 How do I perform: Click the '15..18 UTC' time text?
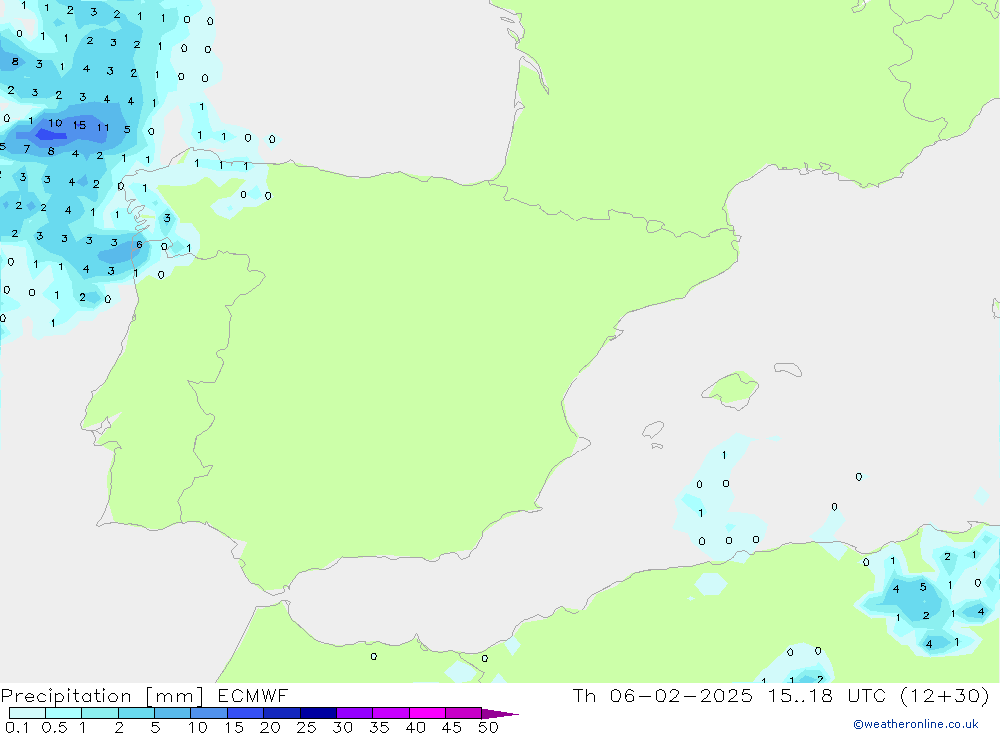pyautogui.click(x=828, y=695)
